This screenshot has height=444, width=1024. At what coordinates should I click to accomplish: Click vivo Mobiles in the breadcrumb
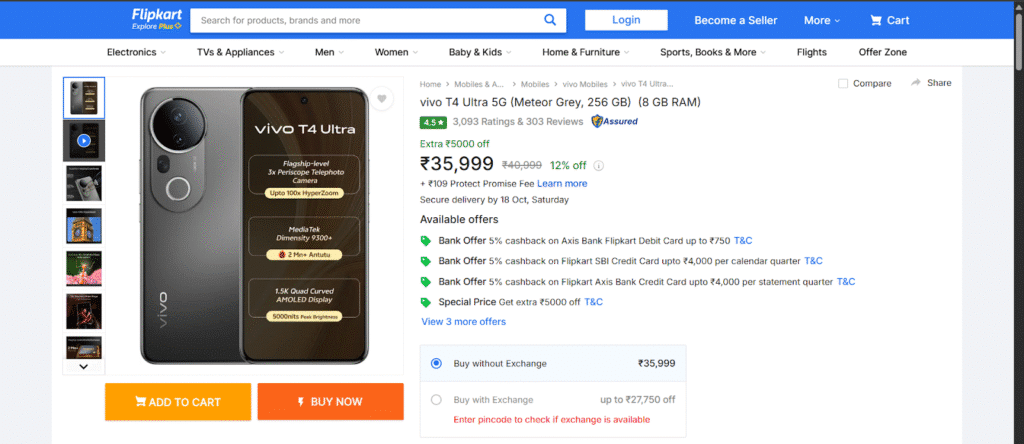click(585, 84)
